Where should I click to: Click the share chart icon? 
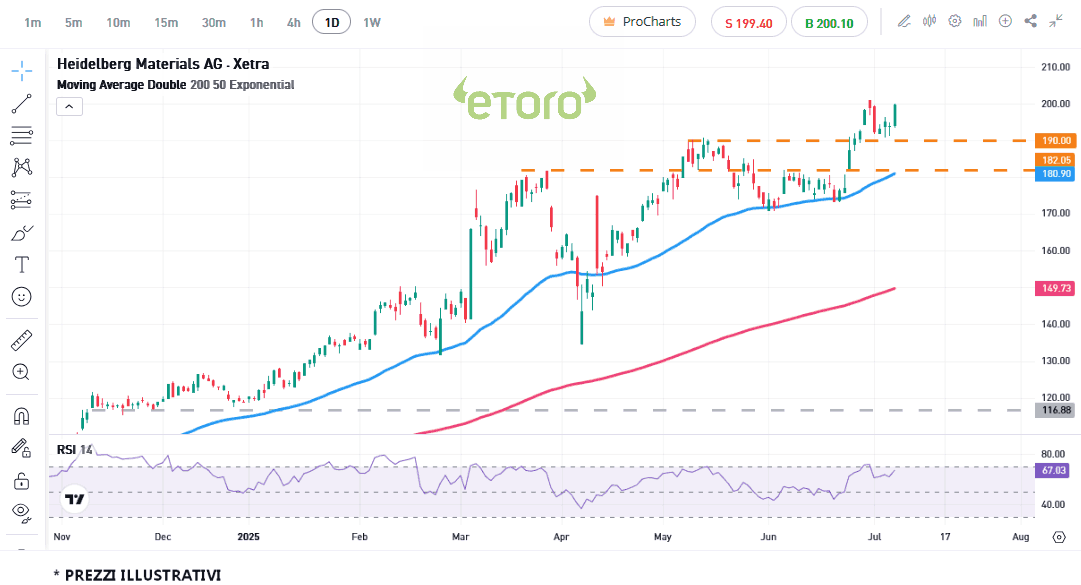coord(1031,21)
